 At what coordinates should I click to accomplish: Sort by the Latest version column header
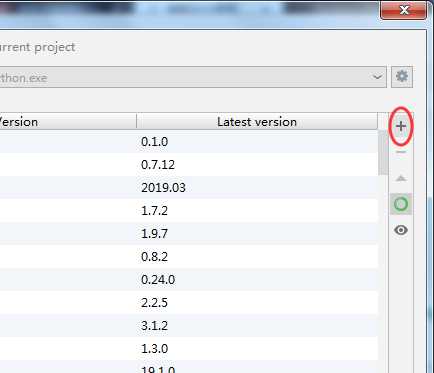pyautogui.click(x=257, y=122)
